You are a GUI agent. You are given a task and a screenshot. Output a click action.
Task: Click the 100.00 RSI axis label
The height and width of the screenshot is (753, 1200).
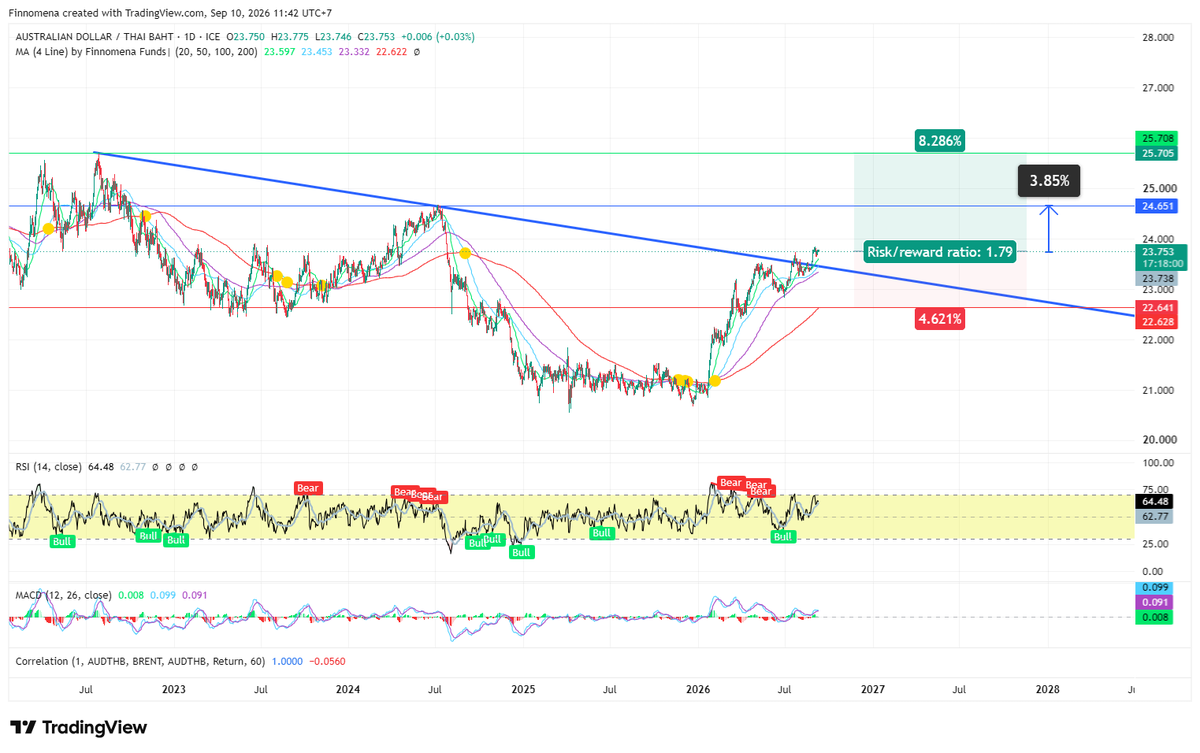click(1157, 463)
